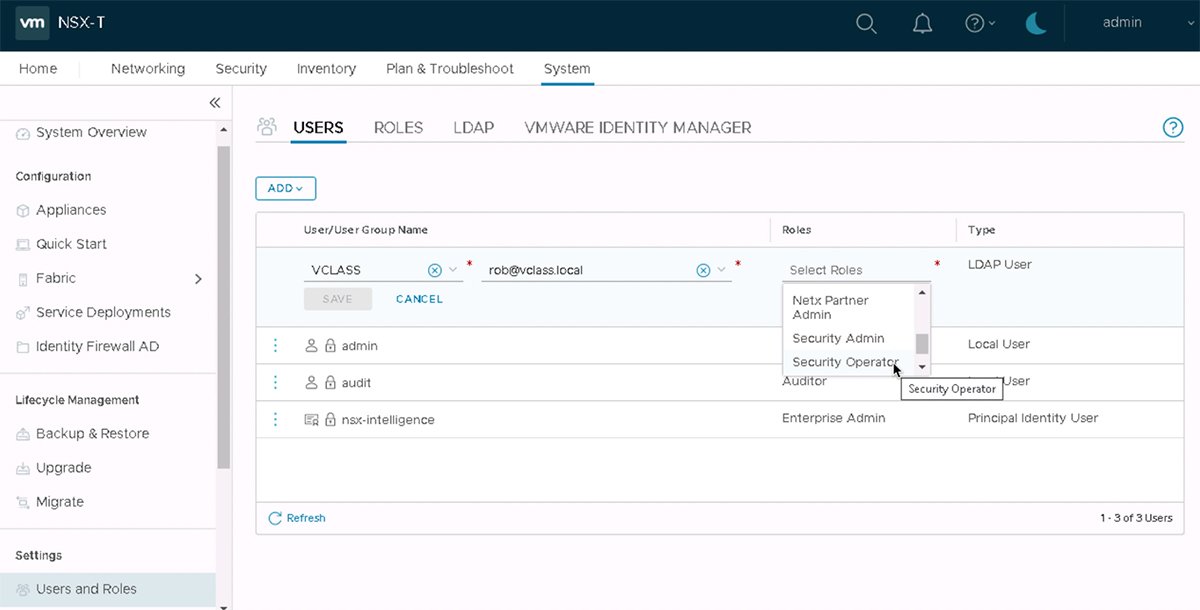Choose Security Operator from roles list

click(845, 362)
